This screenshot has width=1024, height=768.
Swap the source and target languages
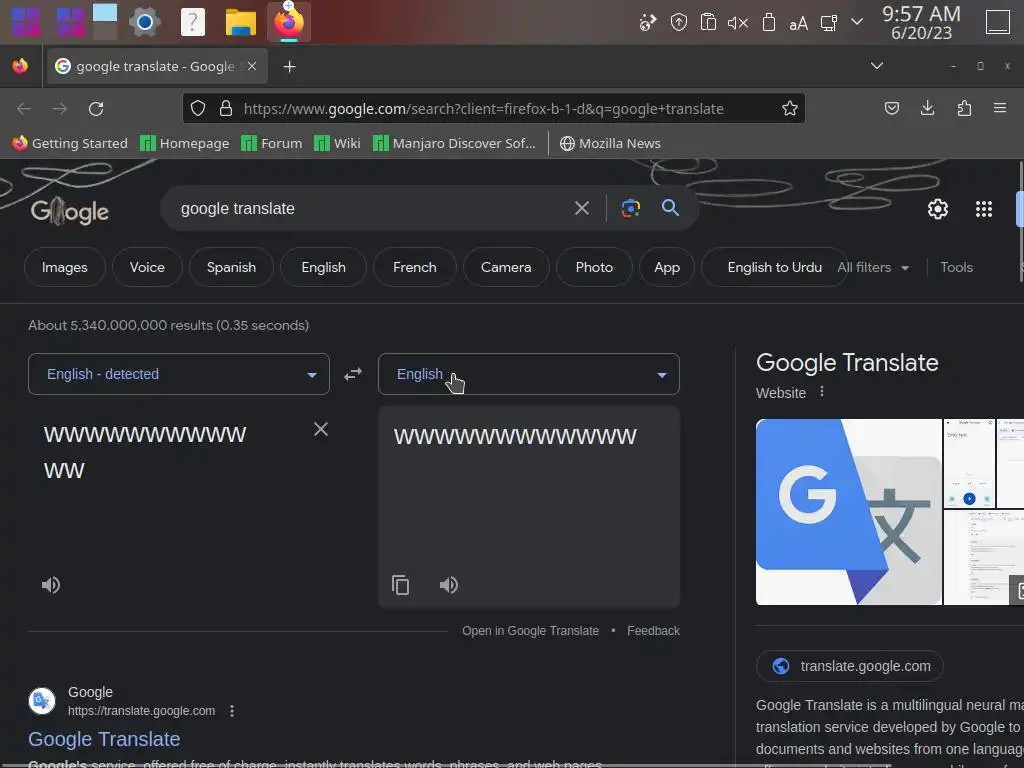[353, 374]
